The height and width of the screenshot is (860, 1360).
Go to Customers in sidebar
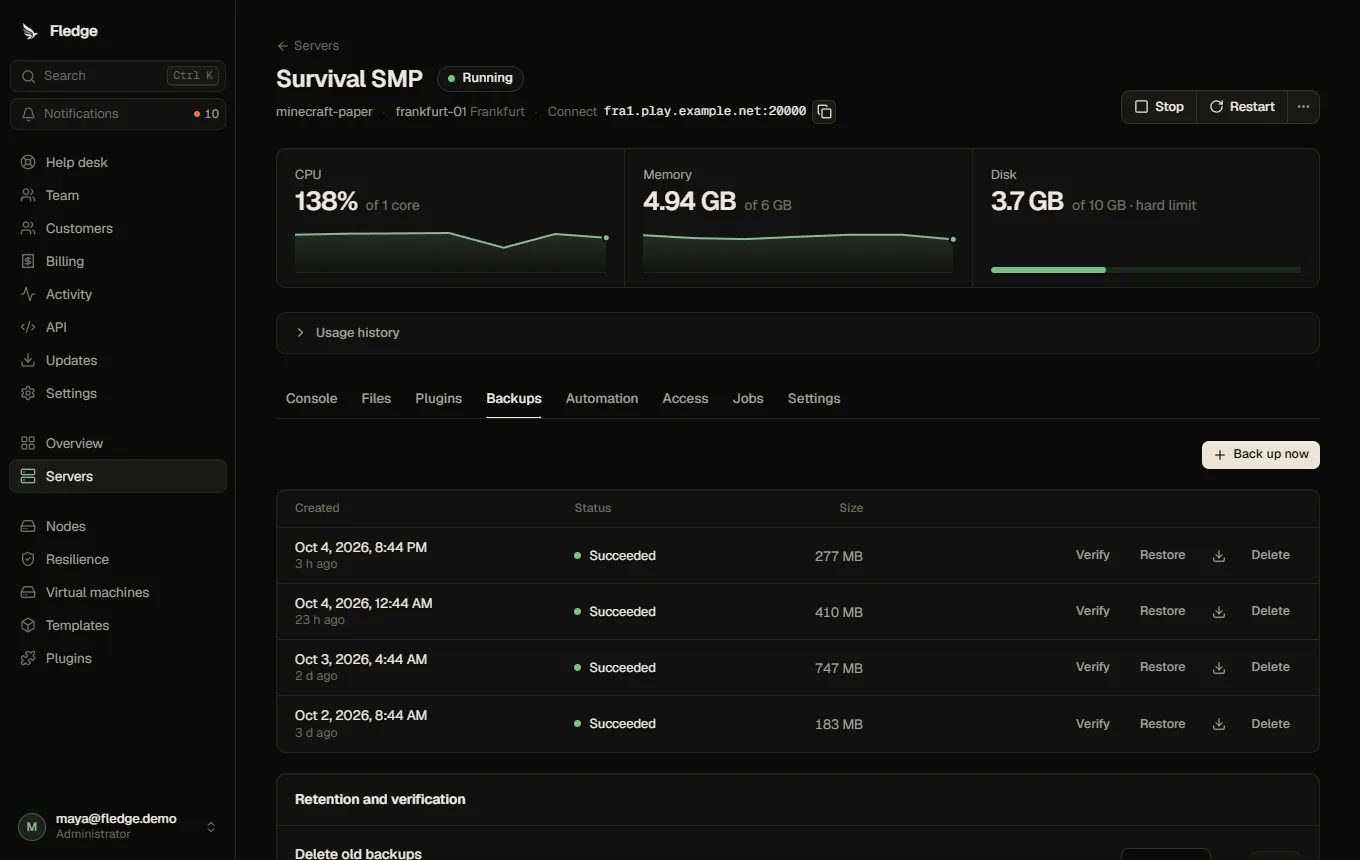[118, 228]
